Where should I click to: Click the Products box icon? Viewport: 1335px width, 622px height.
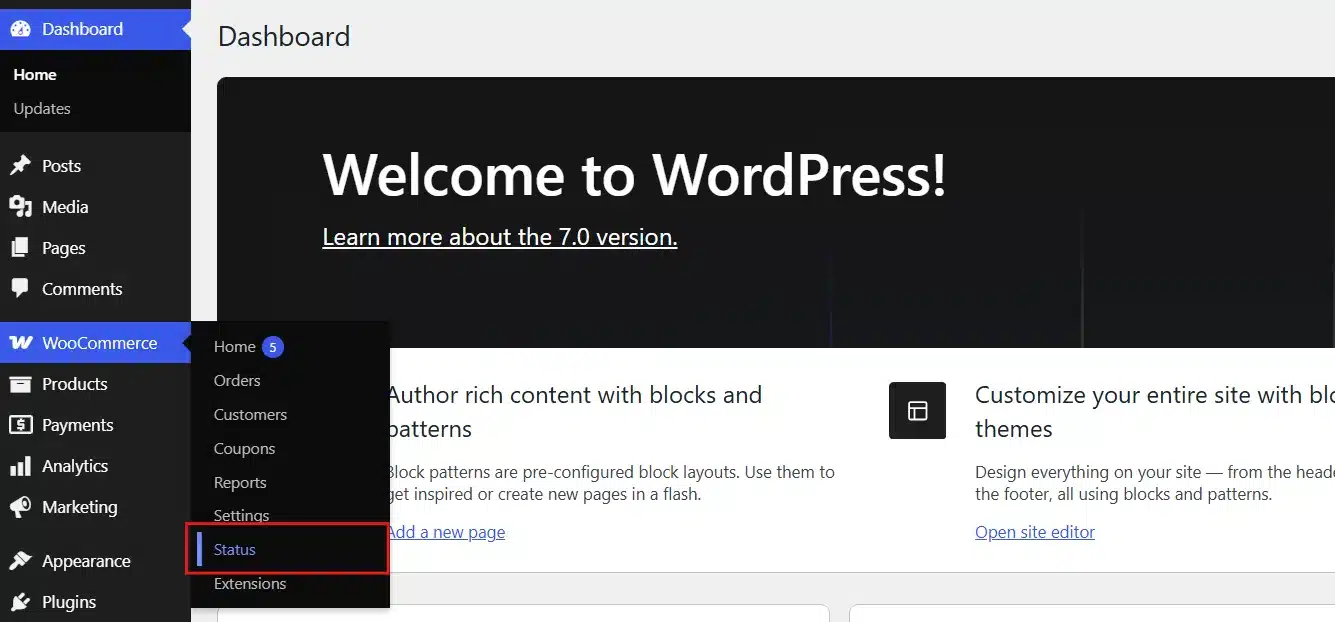coord(20,384)
